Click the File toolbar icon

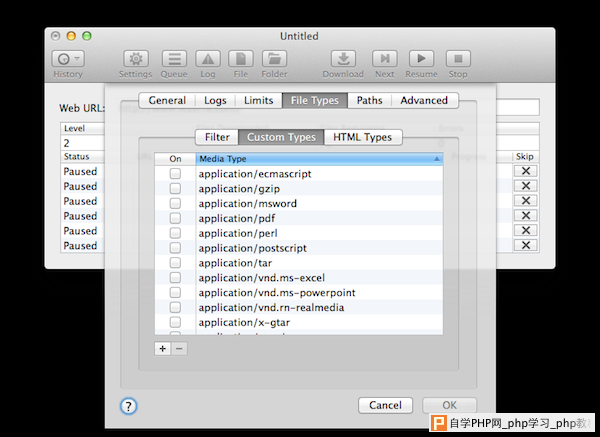(x=241, y=59)
